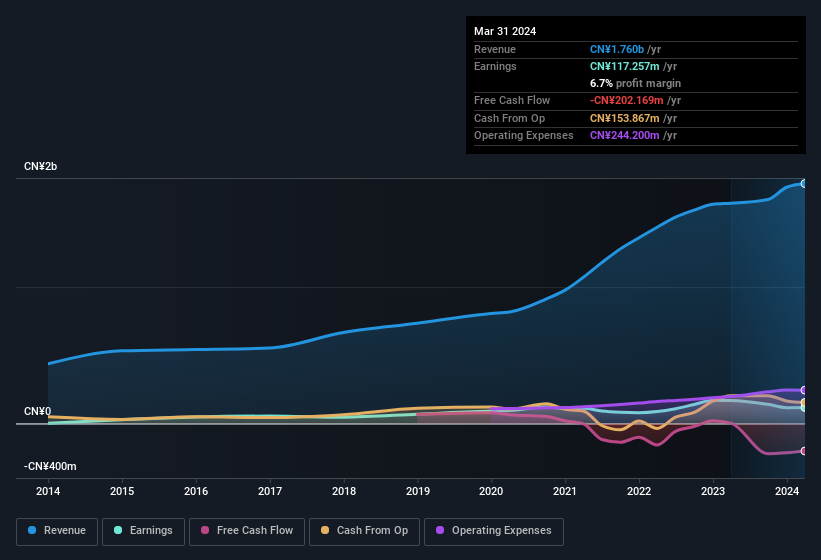Click the 2021 x-axis label
Screen dimensions: 821x560
pos(565,491)
